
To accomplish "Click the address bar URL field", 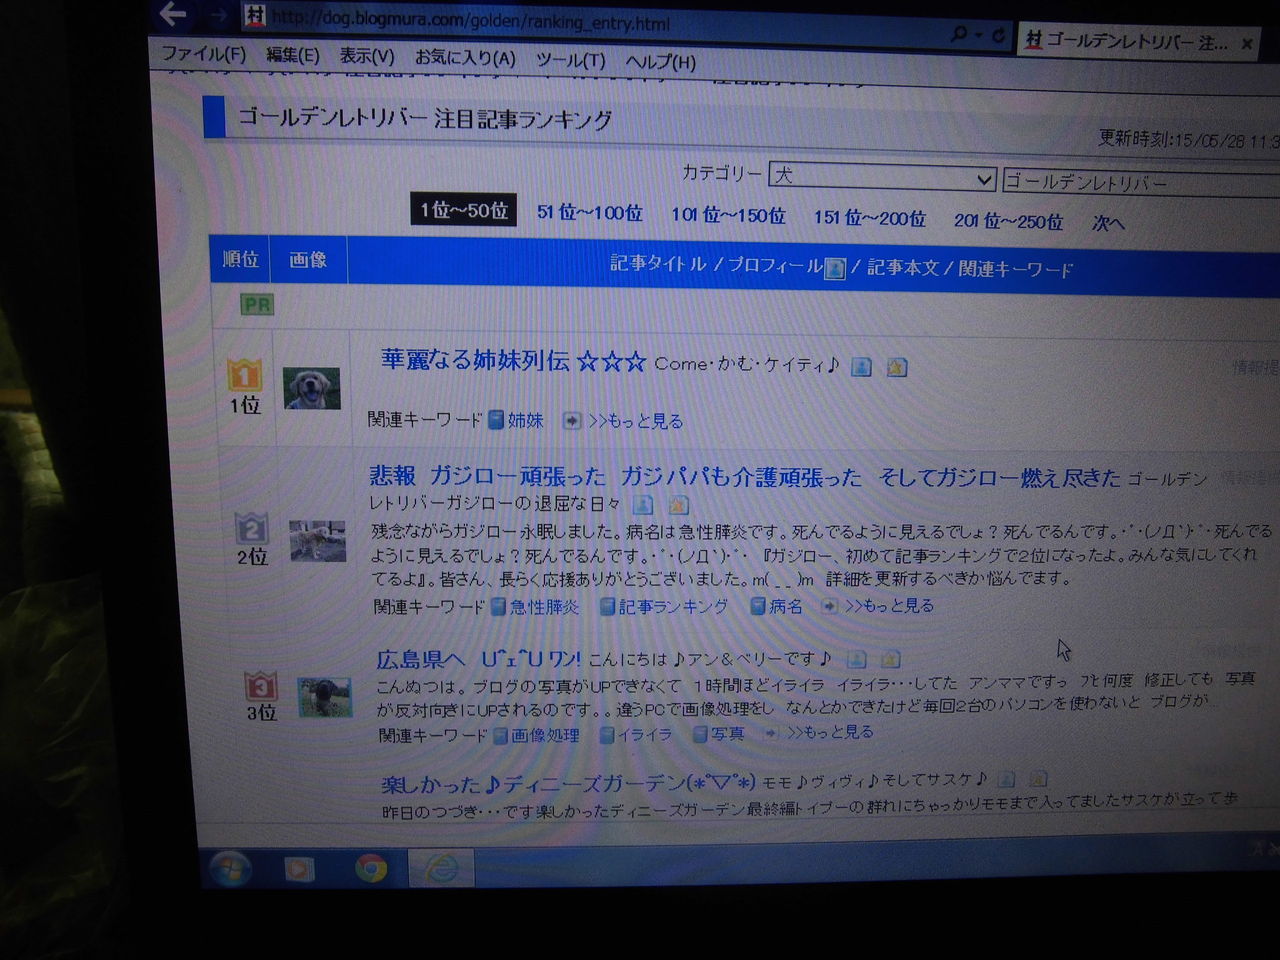I will [x=600, y=24].
